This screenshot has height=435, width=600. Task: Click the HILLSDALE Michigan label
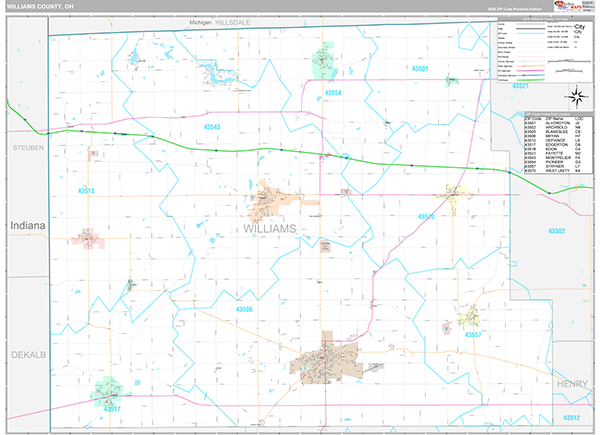pyautogui.click(x=233, y=23)
